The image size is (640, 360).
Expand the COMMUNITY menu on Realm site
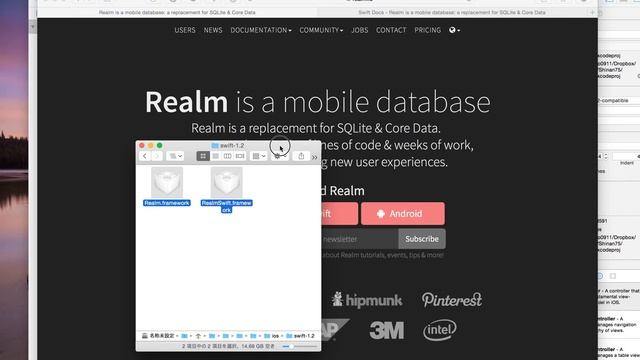pos(321,30)
